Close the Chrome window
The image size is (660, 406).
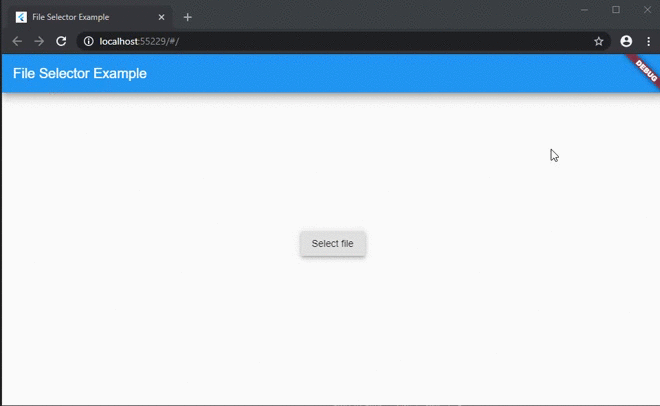click(x=646, y=9)
